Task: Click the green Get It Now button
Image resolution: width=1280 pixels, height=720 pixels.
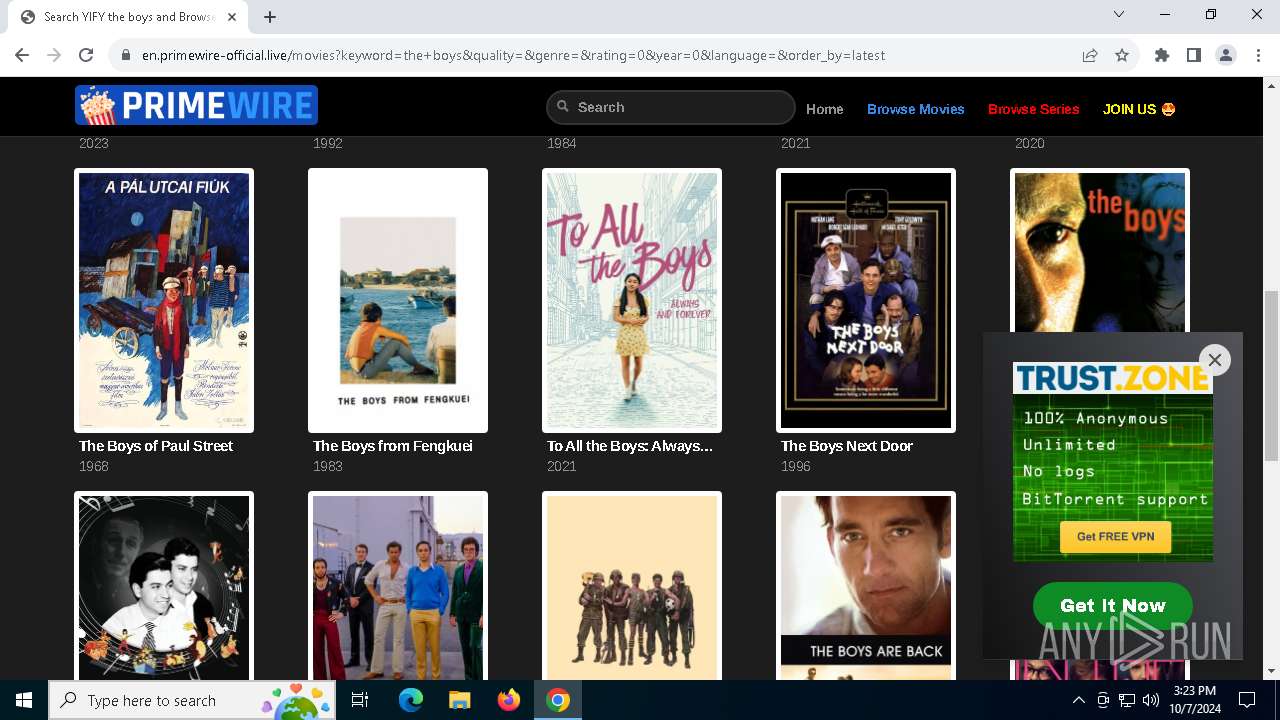Action: tap(1113, 606)
